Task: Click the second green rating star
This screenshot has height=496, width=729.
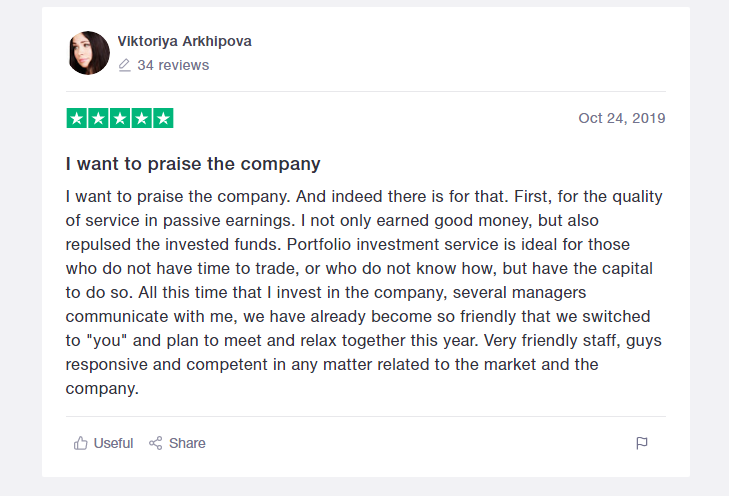Action: tap(98, 118)
